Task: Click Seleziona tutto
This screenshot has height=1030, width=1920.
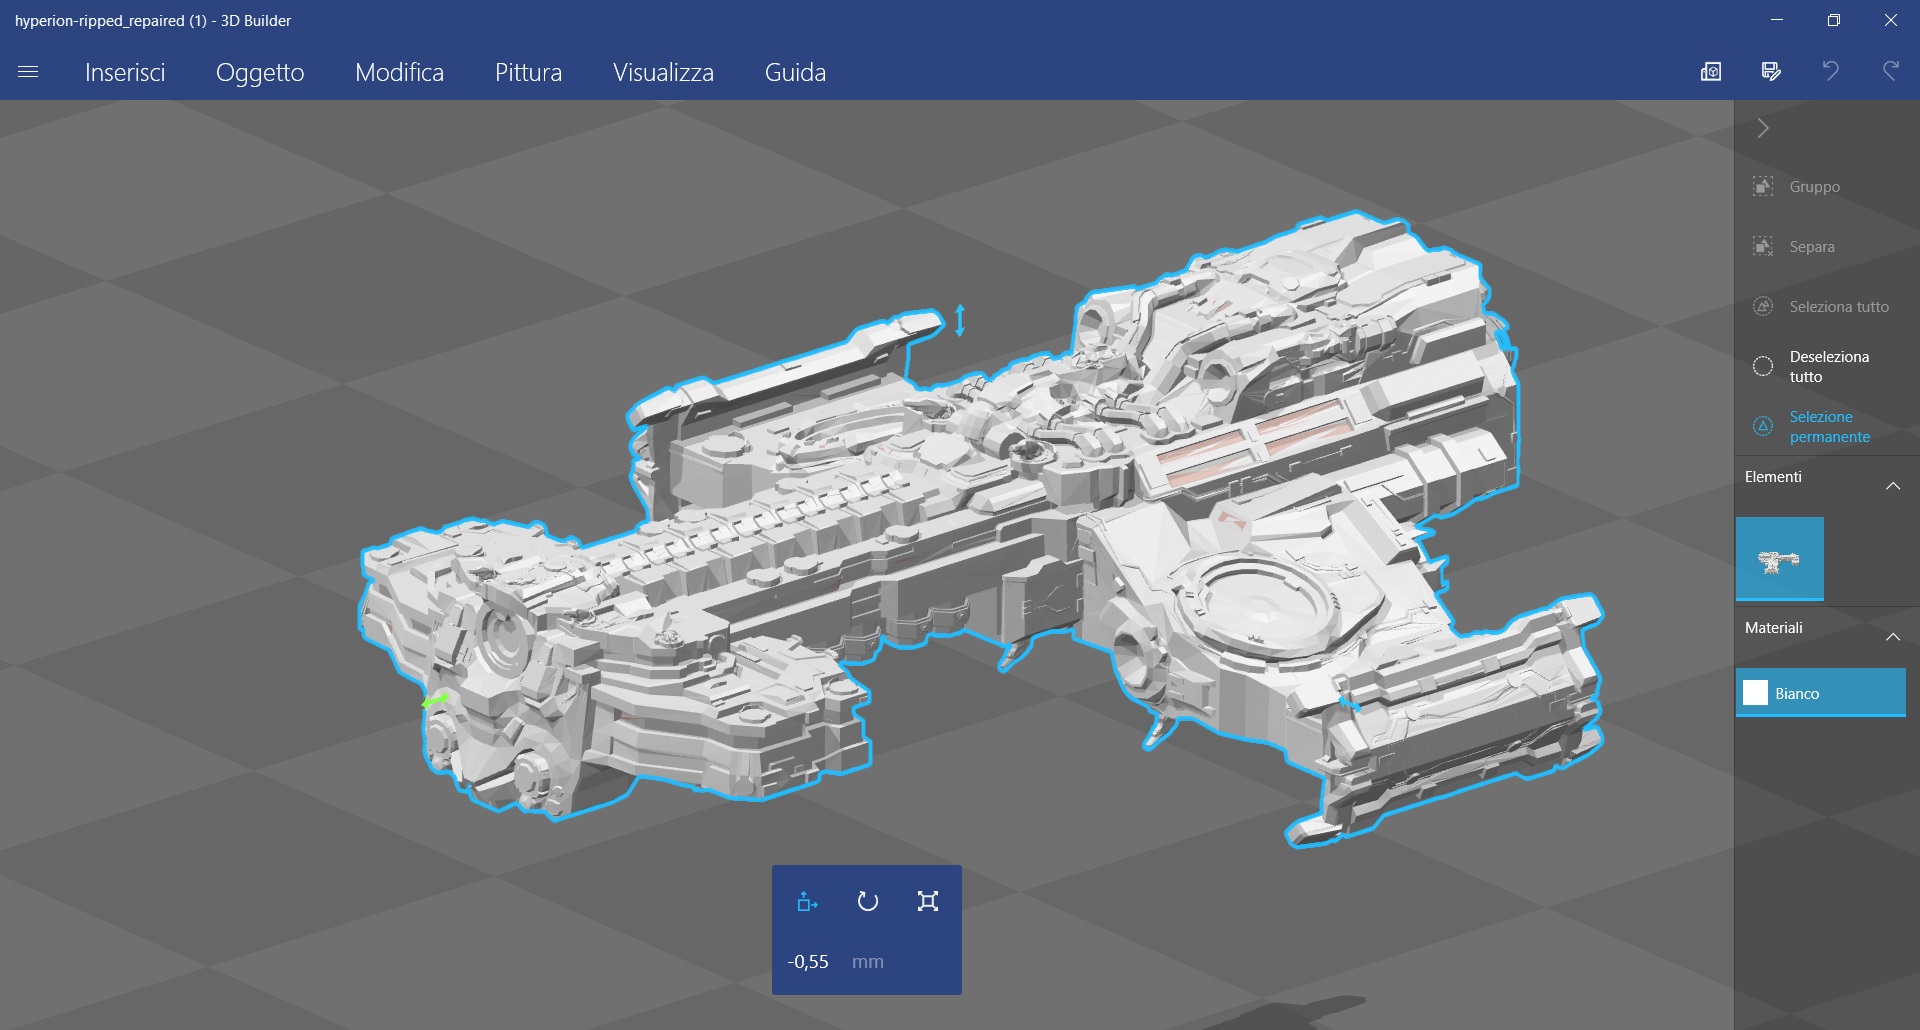Action: (x=1839, y=307)
